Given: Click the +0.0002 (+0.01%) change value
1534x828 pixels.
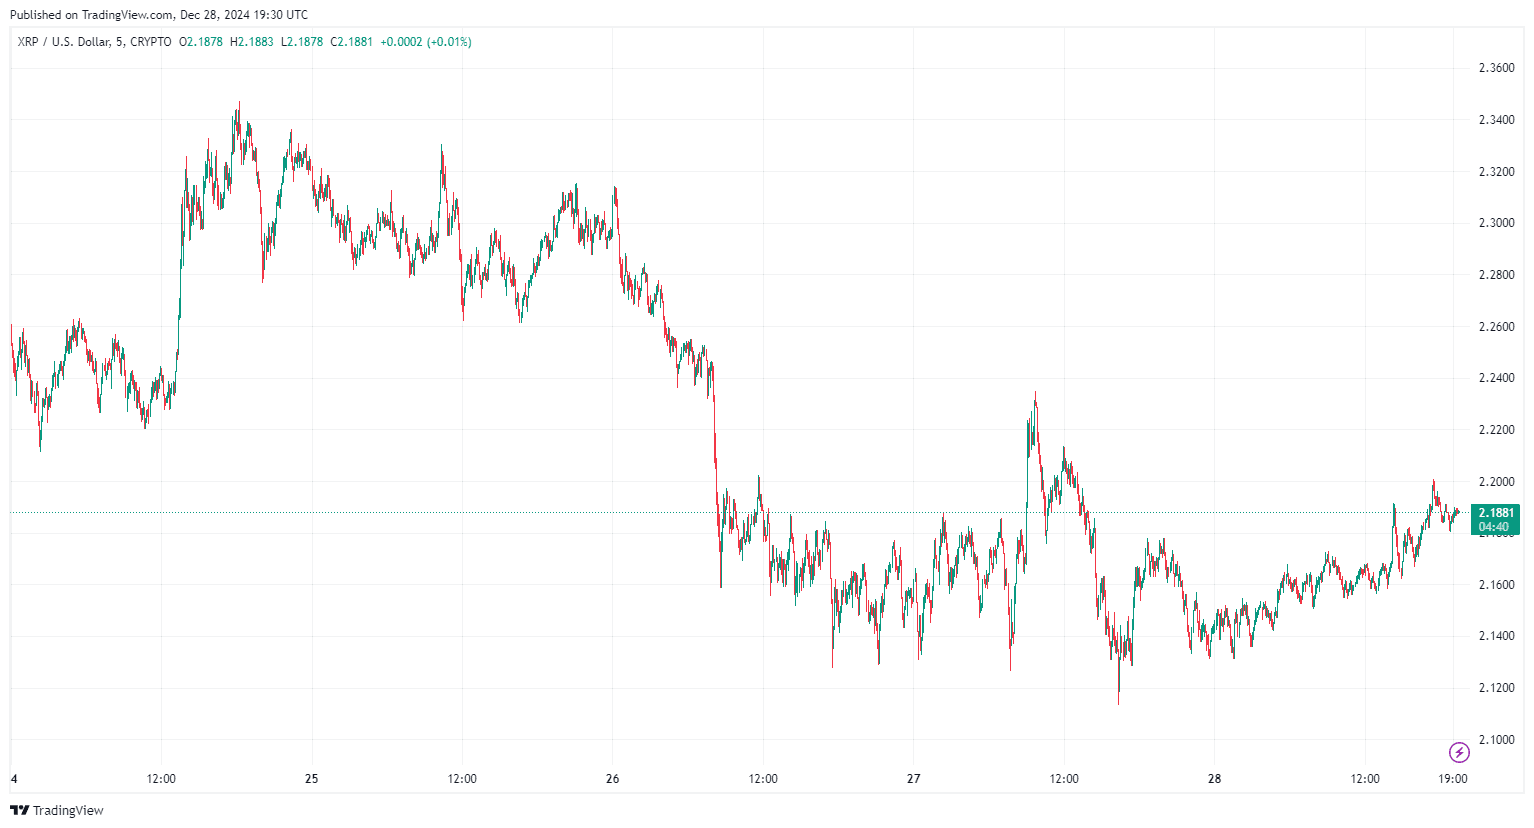Looking at the screenshot, I should [x=426, y=42].
